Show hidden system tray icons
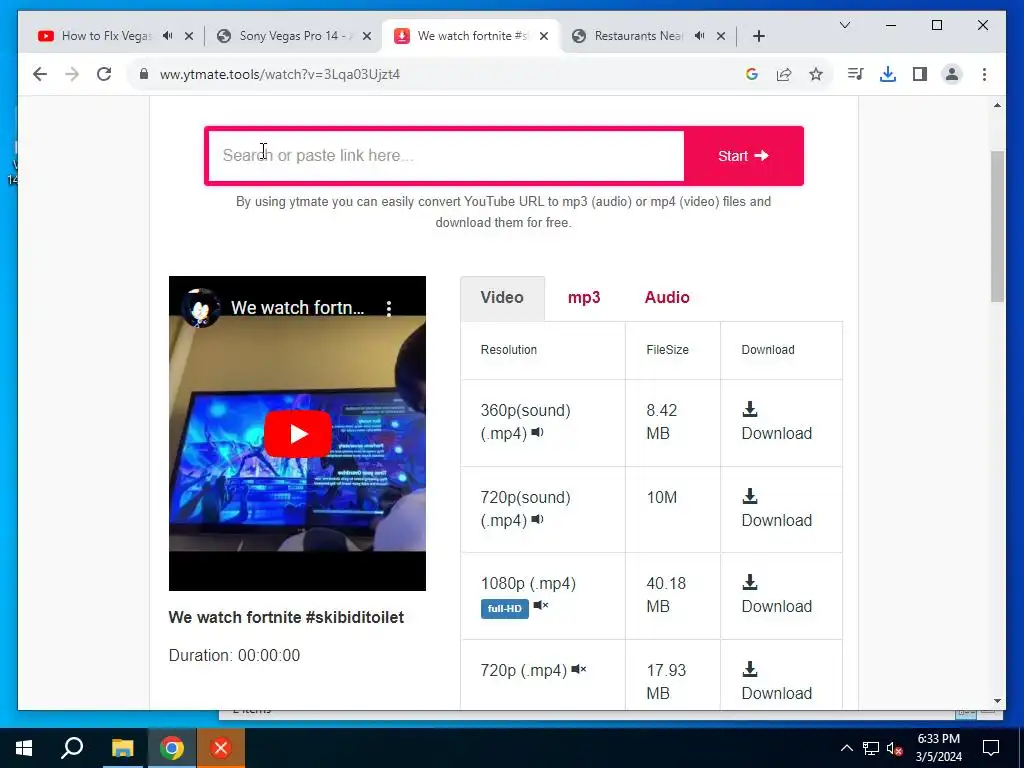 point(846,748)
